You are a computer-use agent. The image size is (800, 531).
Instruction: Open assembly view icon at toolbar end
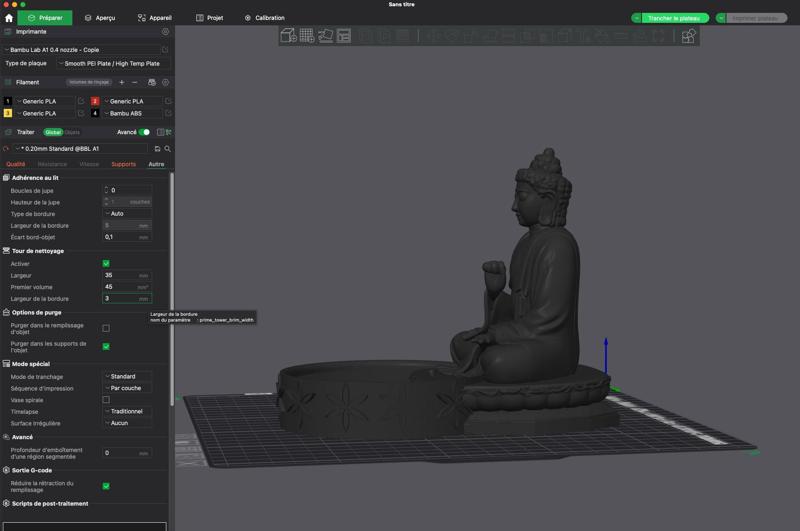[x=688, y=36]
